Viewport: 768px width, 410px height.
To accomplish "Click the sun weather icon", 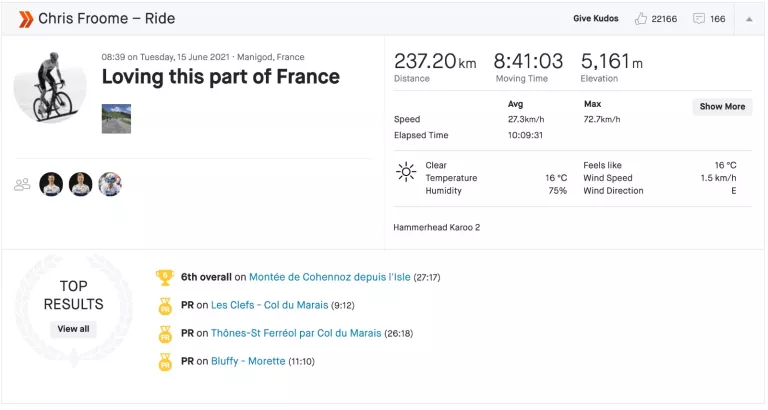I will [x=406, y=172].
